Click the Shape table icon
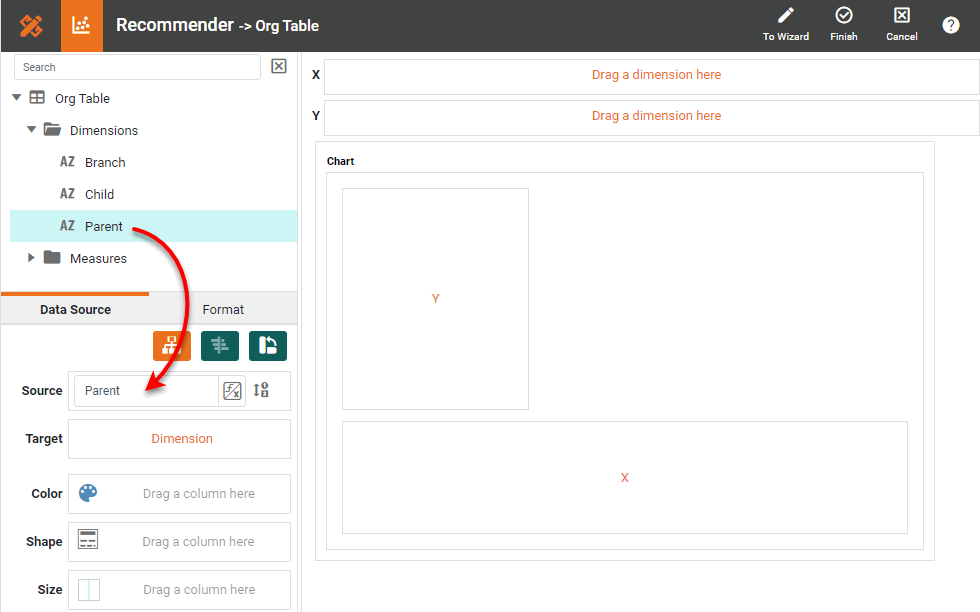This screenshot has height=612, width=980. (x=88, y=541)
